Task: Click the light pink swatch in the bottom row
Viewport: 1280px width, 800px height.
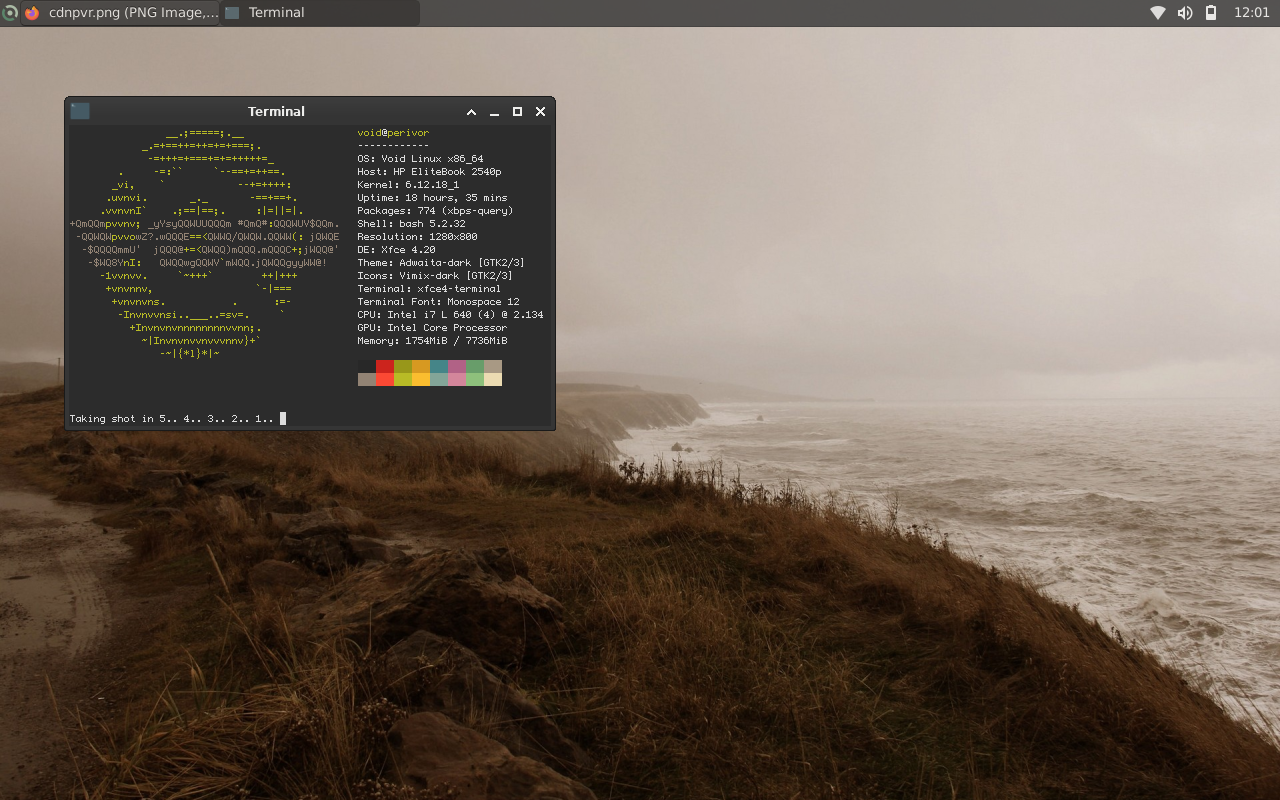Action: click(457, 379)
